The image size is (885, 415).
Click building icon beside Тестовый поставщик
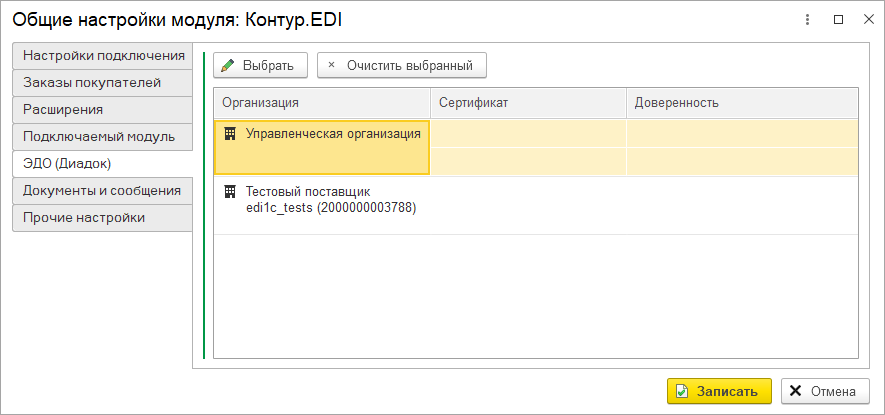coord(230,191)
